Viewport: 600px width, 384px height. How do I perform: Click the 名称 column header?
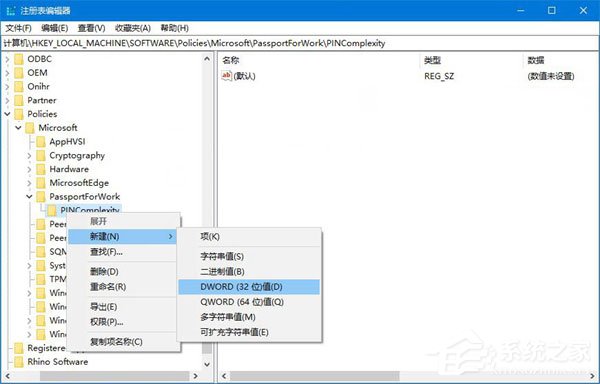coord(319,60)
